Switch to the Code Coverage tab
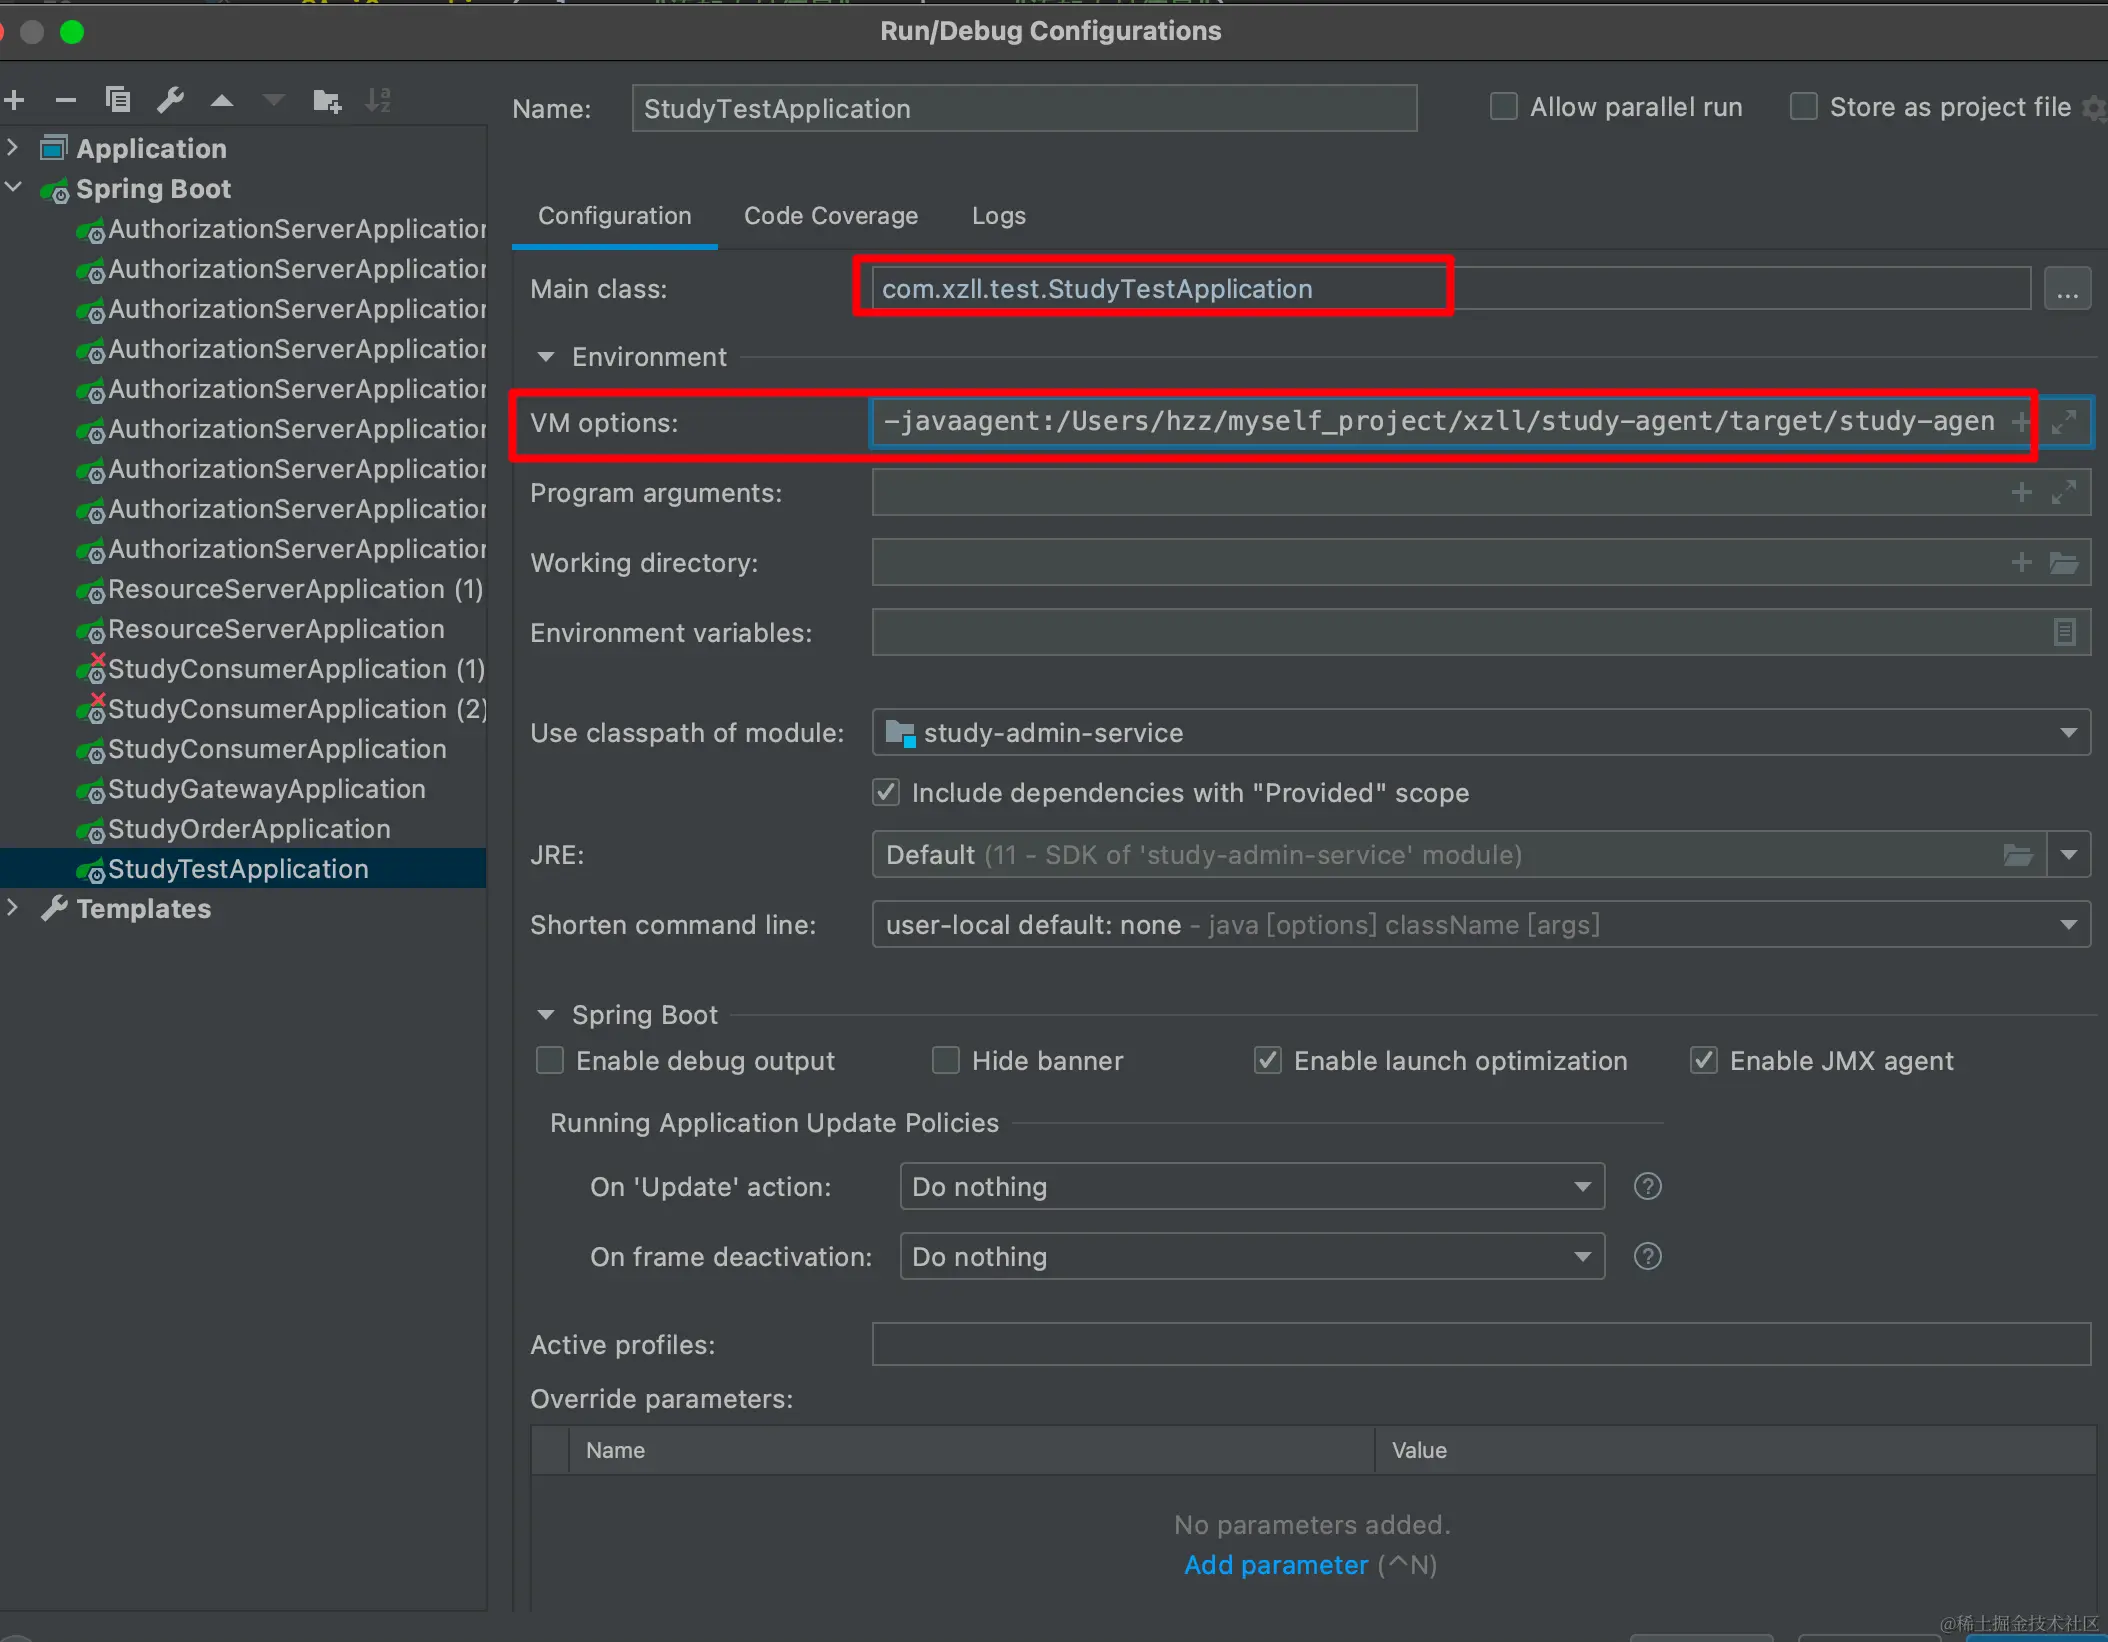This screenshot has width=2108, height=1642. 831,216
